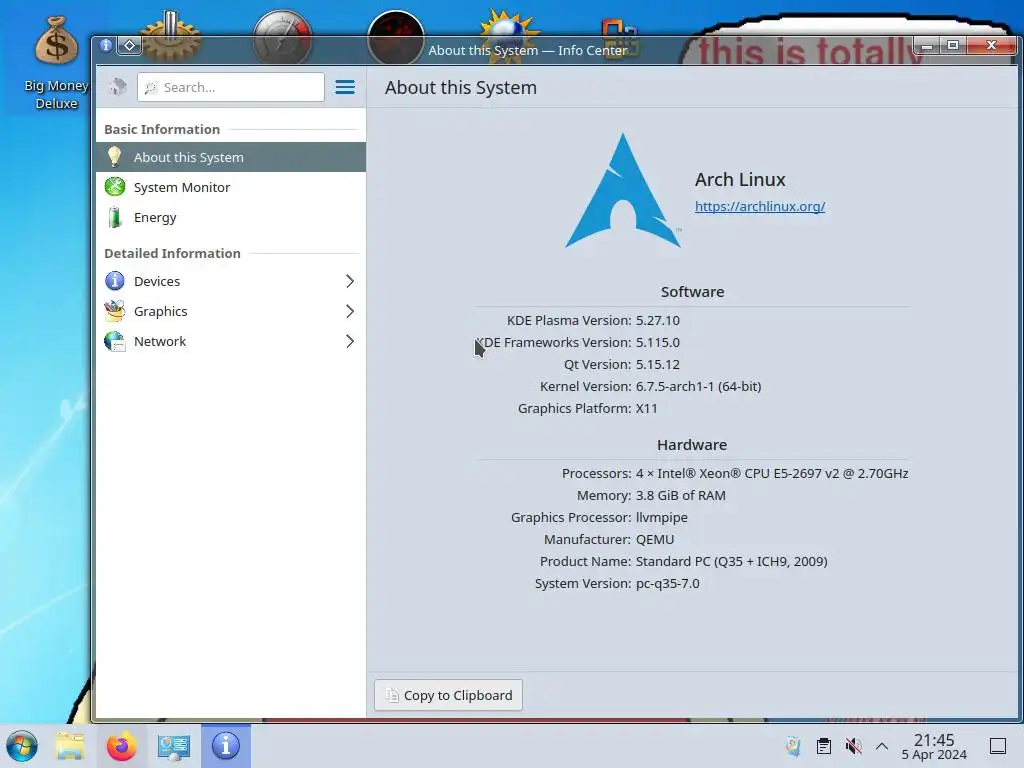Click the blue info icon next to Devices
Viewport: 1024px width, 768px height.
[x=115, y=281]
